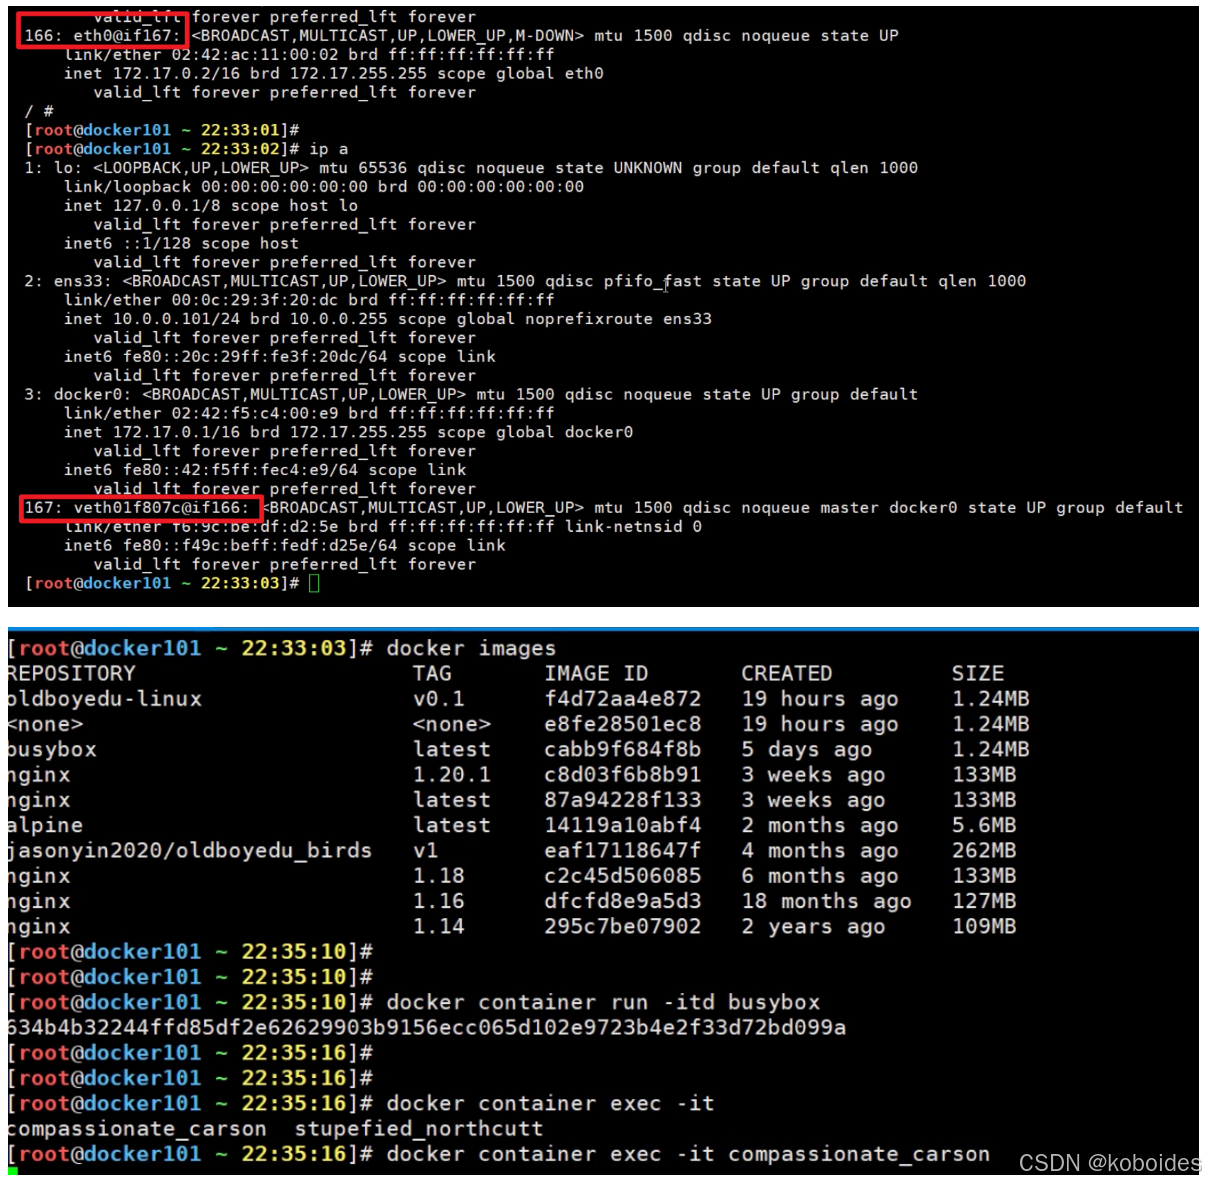Viewport: 1206px width, 1183px height.
Task: Click the "stupefied_northcutt" container name
Action: pos(419,1129)
